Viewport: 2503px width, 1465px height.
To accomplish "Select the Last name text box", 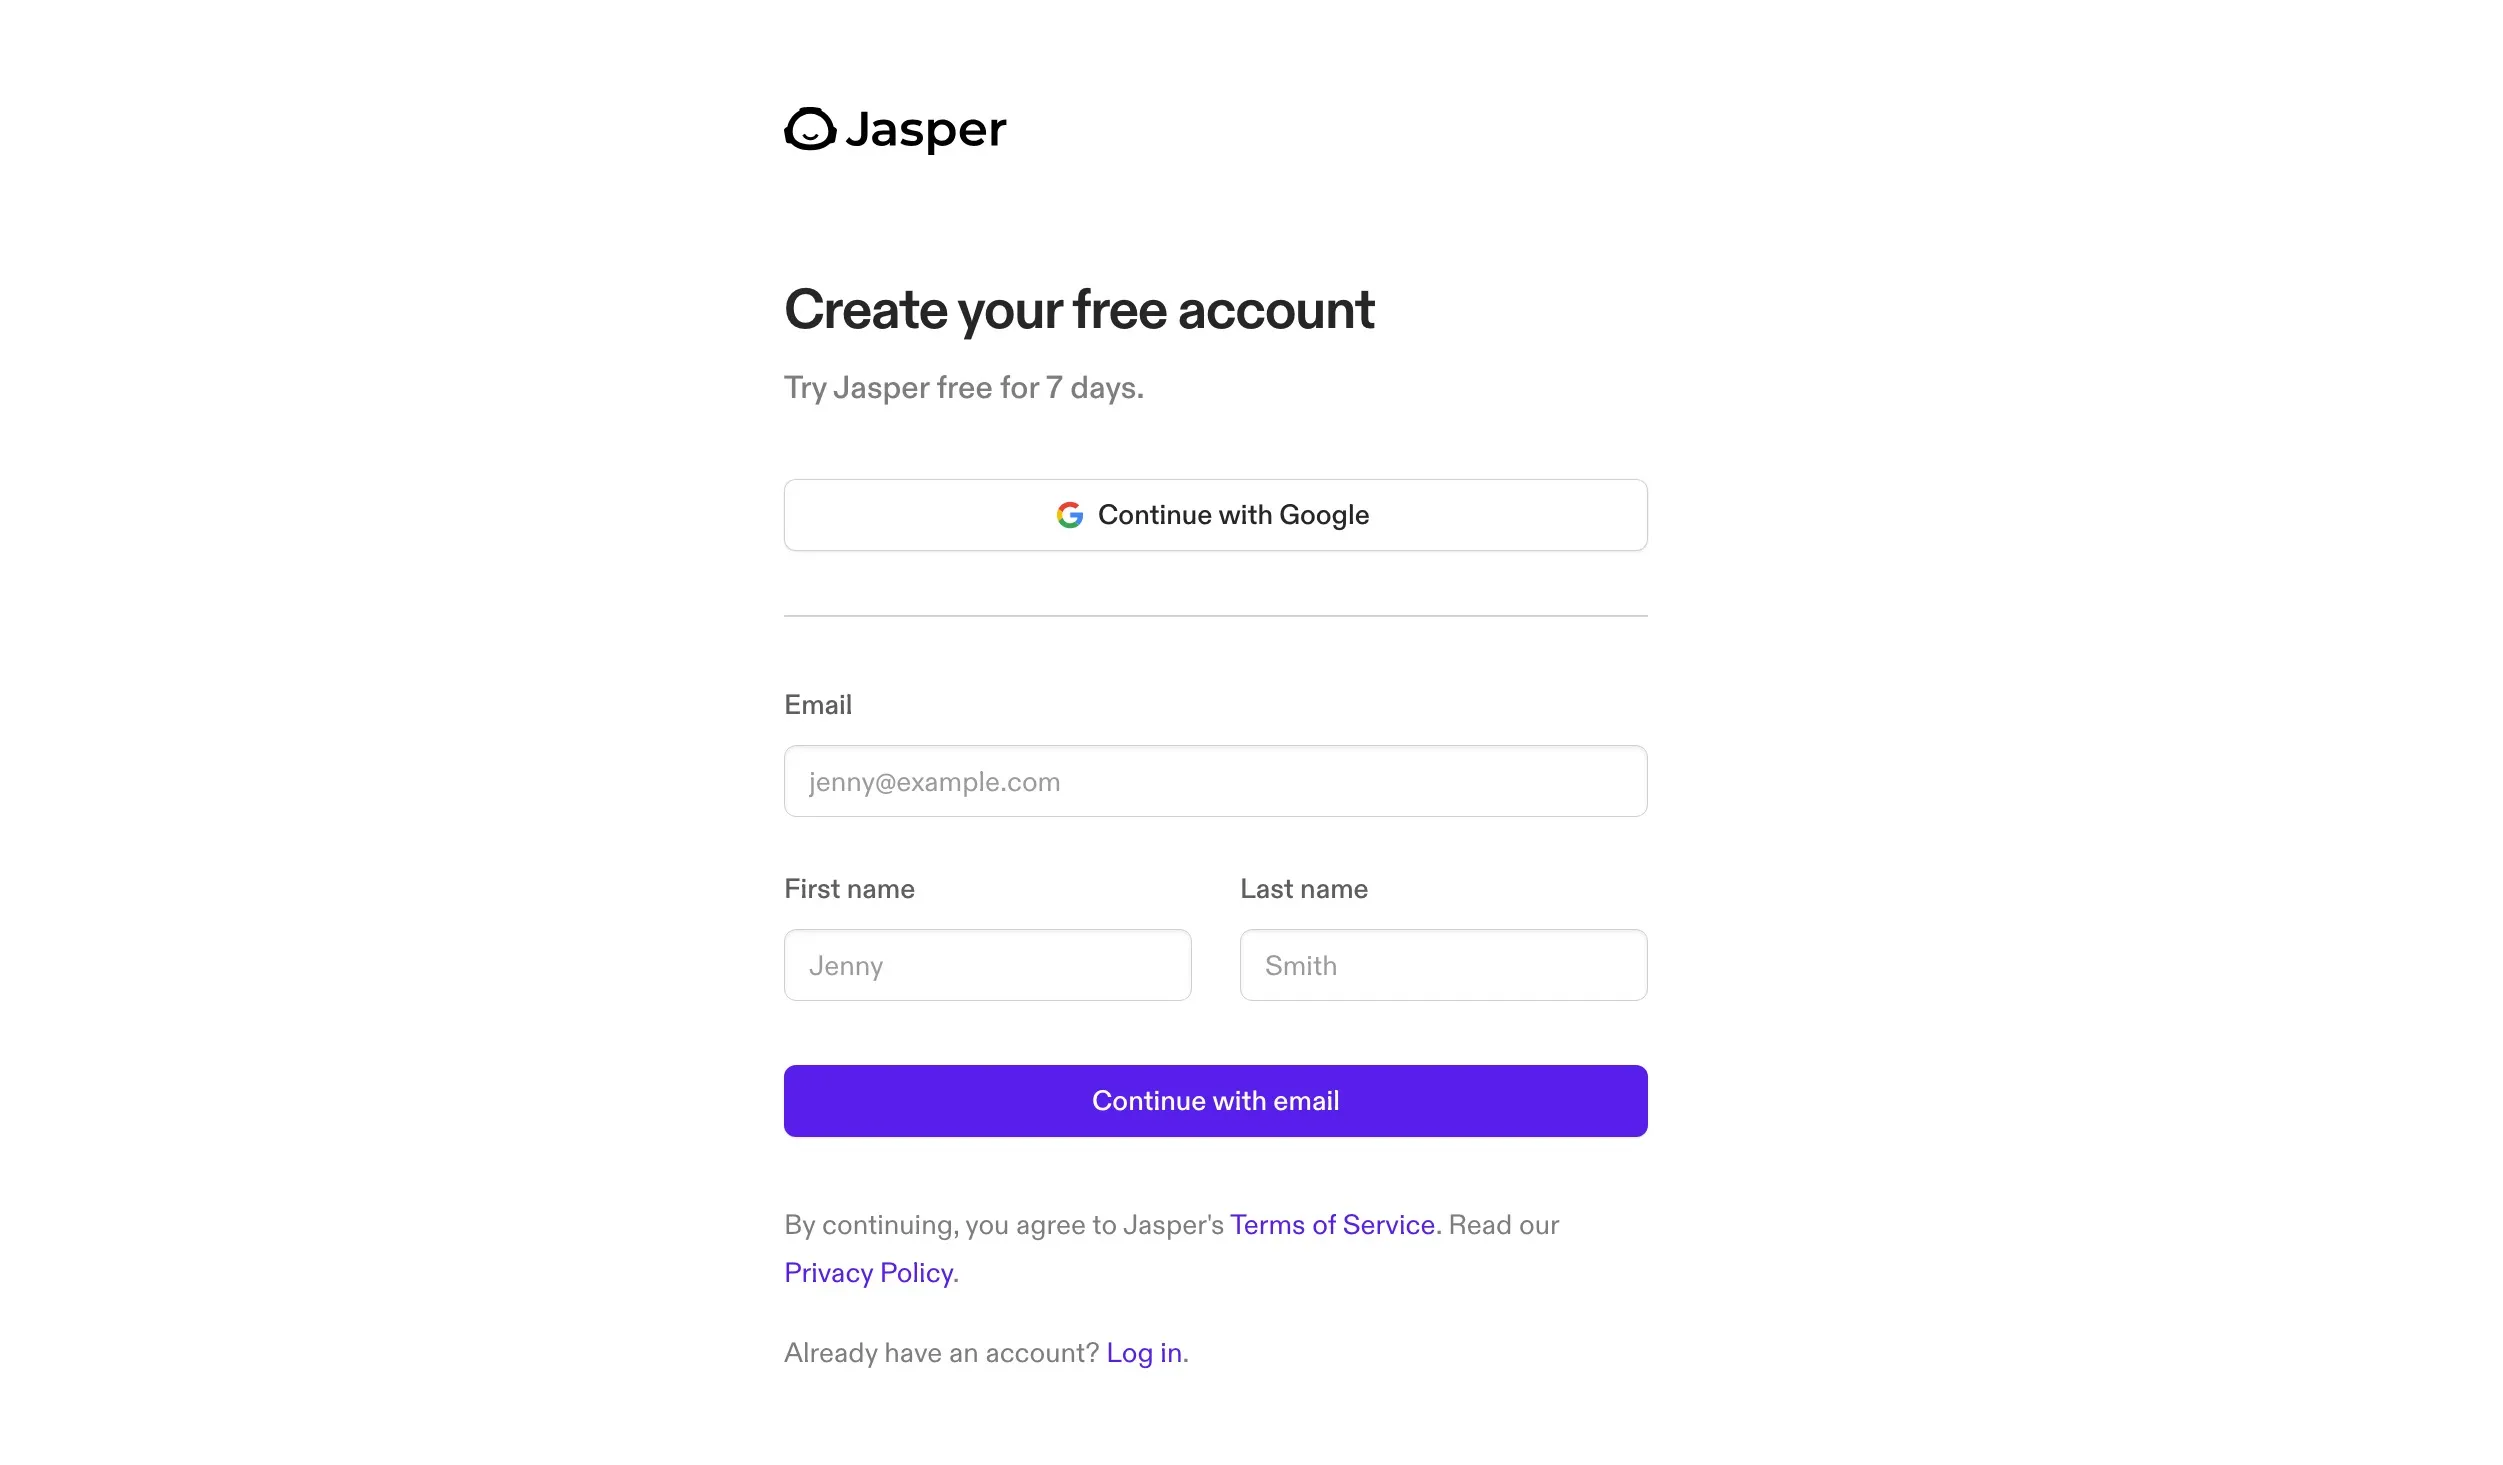I will [1443, 965].
